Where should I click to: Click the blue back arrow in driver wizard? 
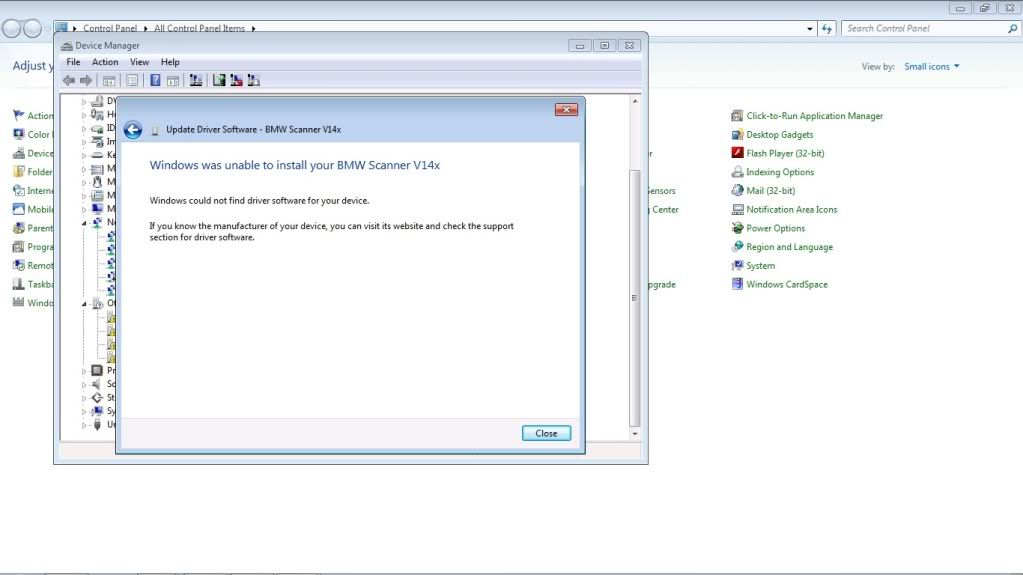pos(133,130)
